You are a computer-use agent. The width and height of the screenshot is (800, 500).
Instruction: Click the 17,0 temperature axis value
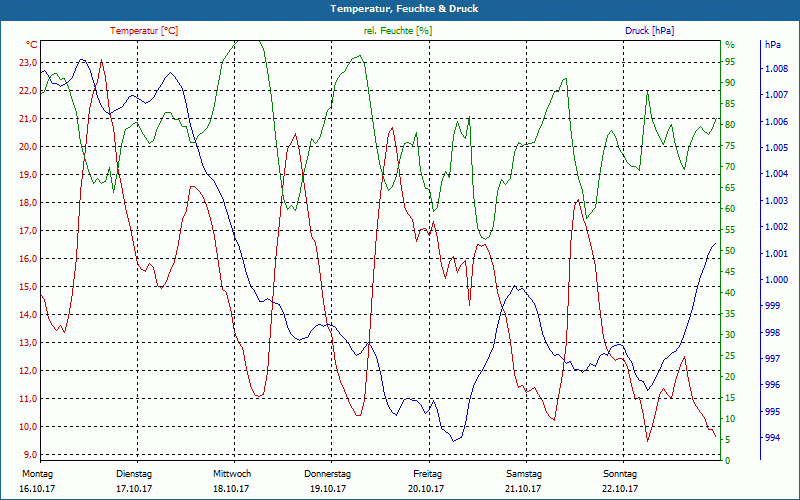tap(28, 231)
